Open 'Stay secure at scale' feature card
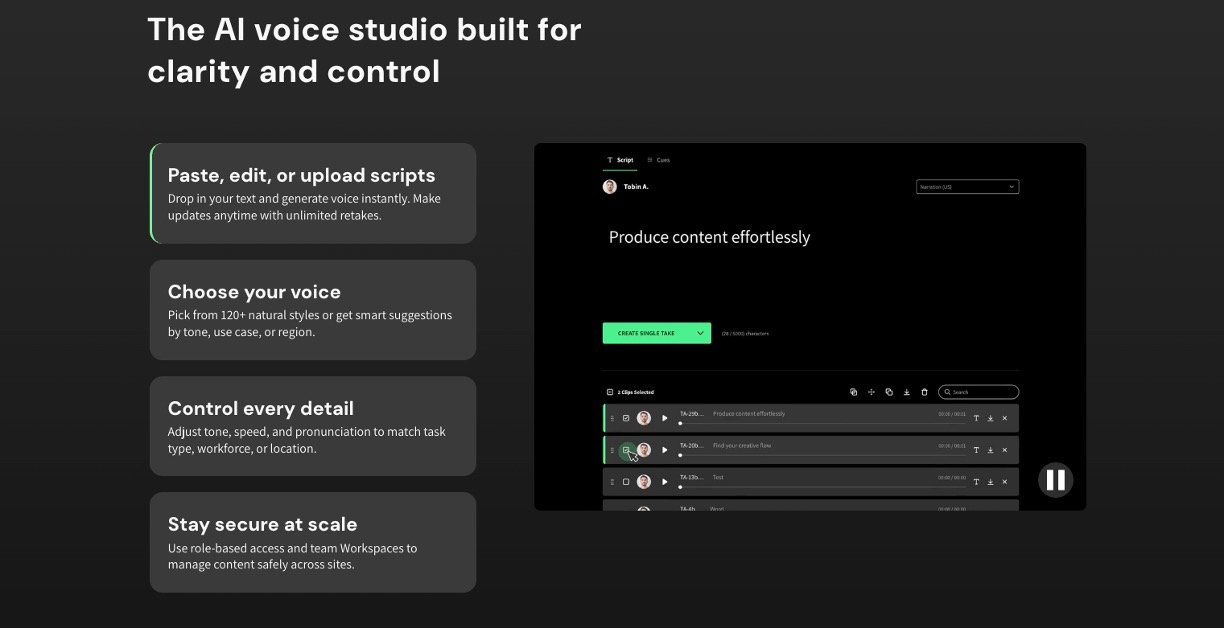This screenshot has height=628, width=1224. (x=313, y=542)
